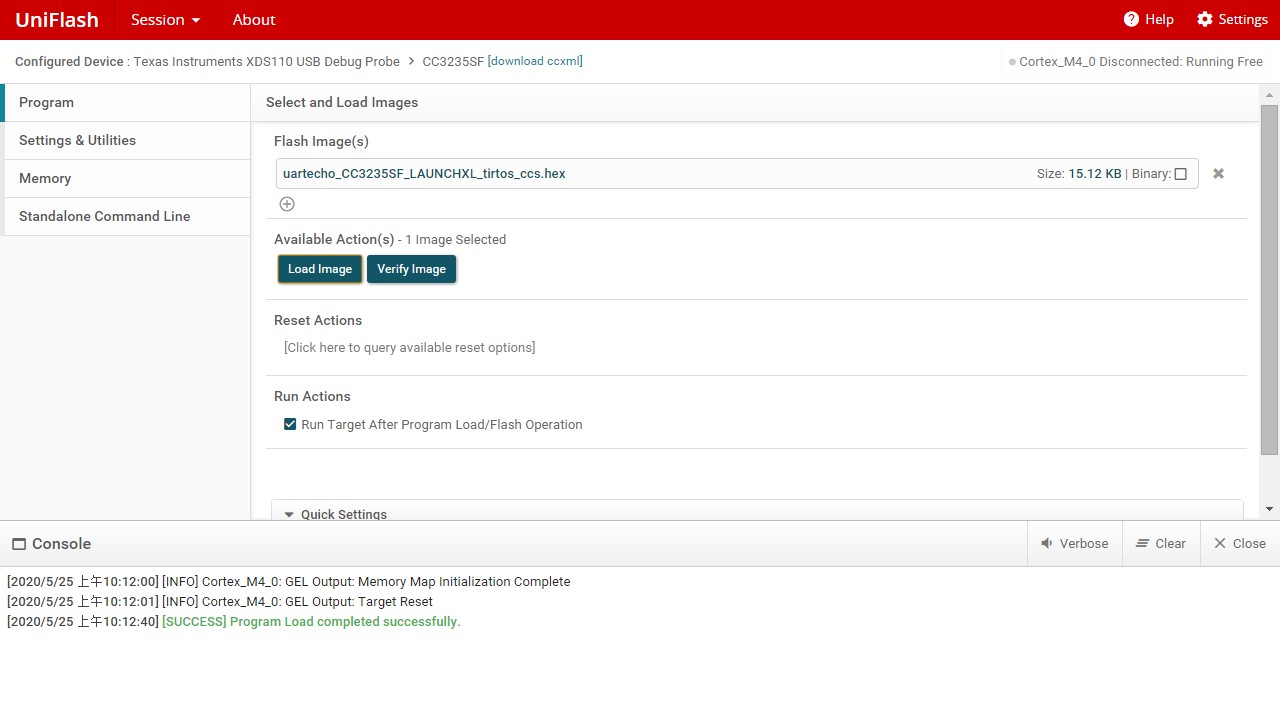Toggle Verbose console output
The width and height of the screenshot is (1280, 720).
pyautogui.click(x=1075, y=544)
